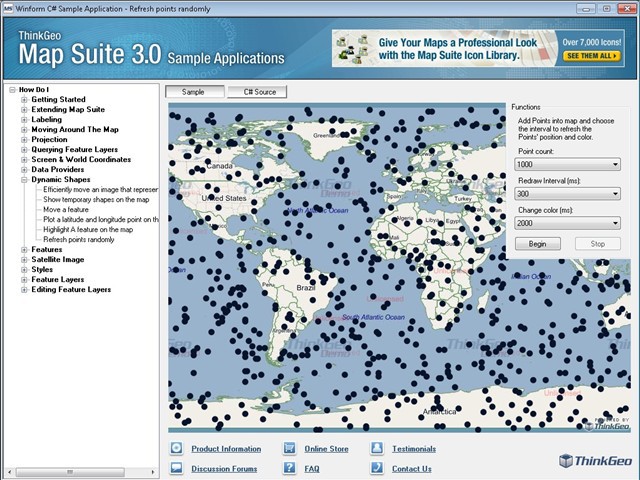This screenshot has width=640, height=480.
Task: Select 'Move a feature' tree item
Action: tap(66, 209)
